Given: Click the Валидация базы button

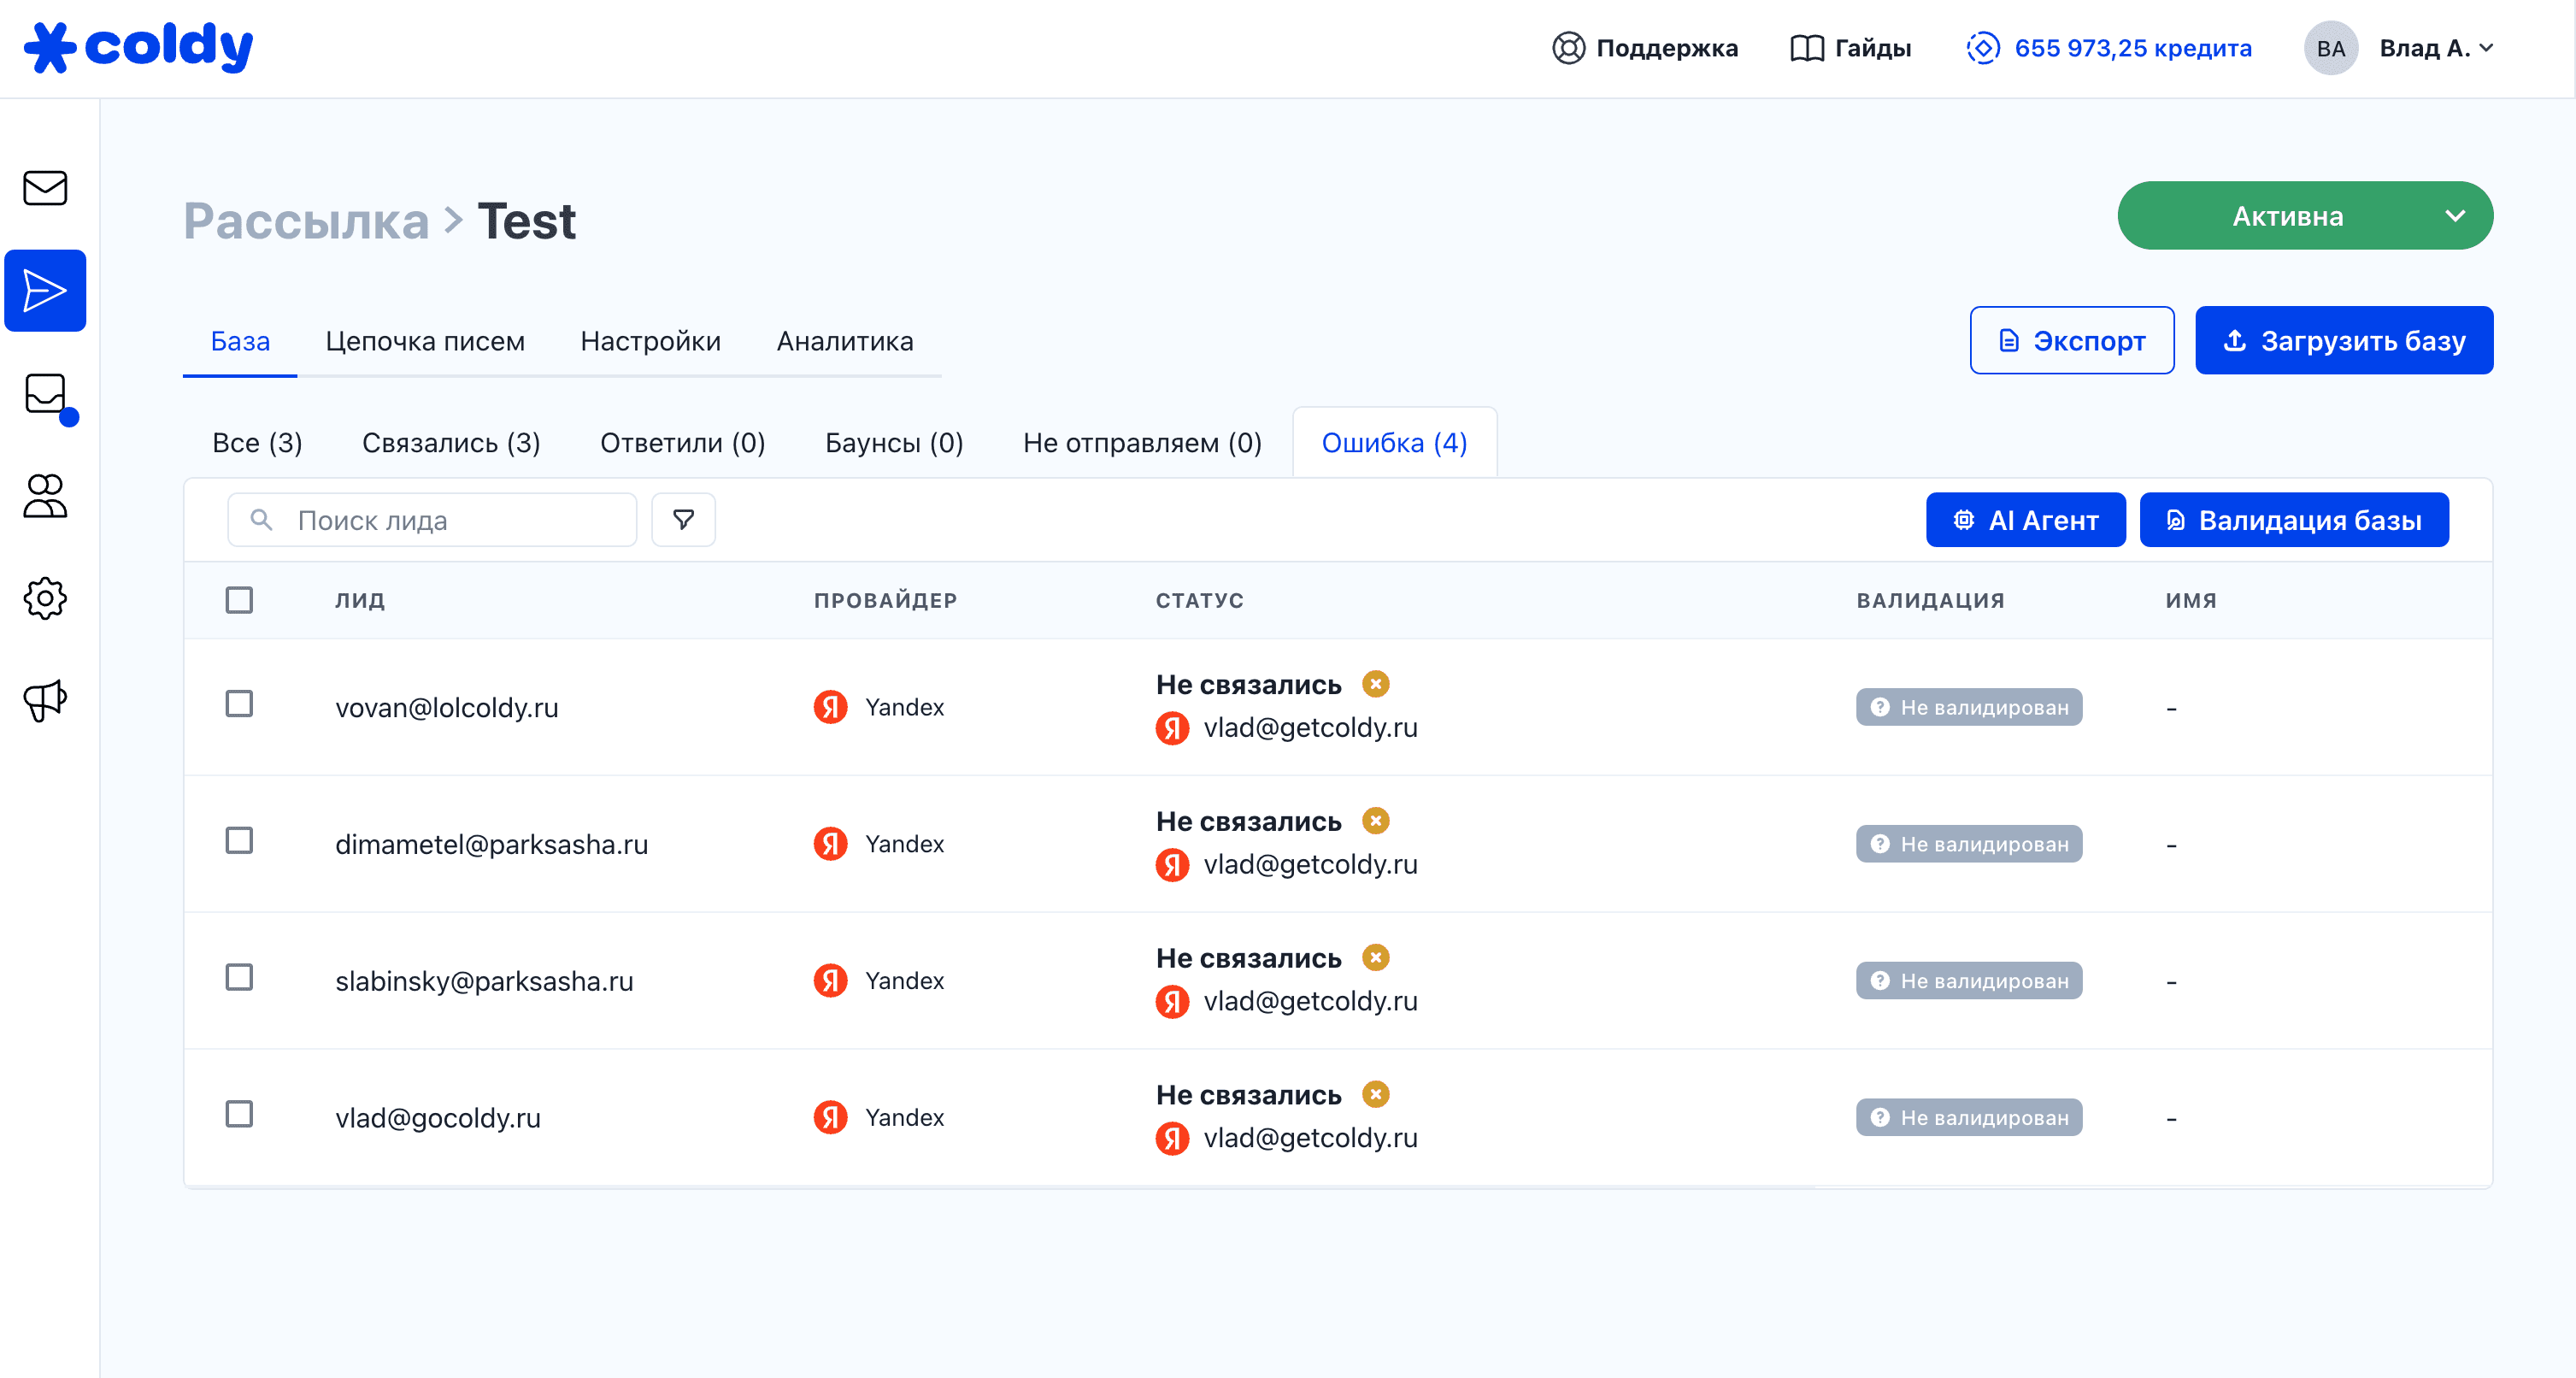Looking at the screenshot, I should [2294, 520].
